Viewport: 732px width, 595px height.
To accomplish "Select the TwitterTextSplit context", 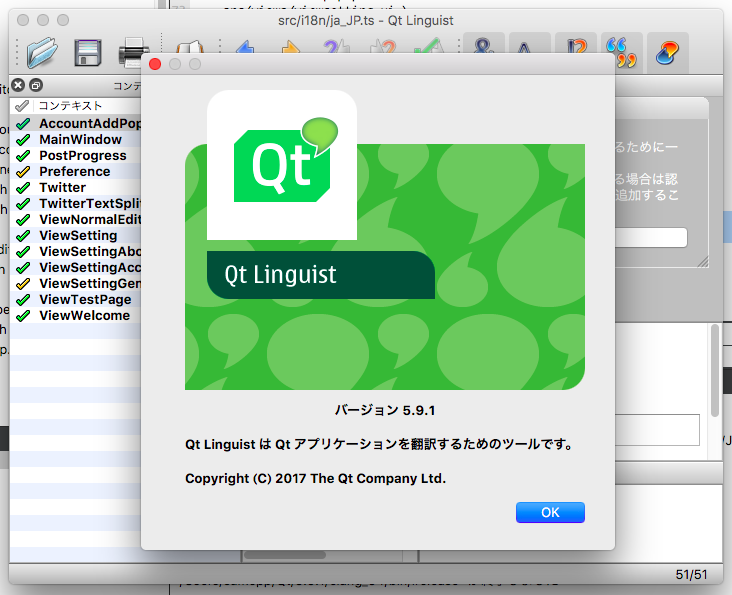I will [76, 203].
